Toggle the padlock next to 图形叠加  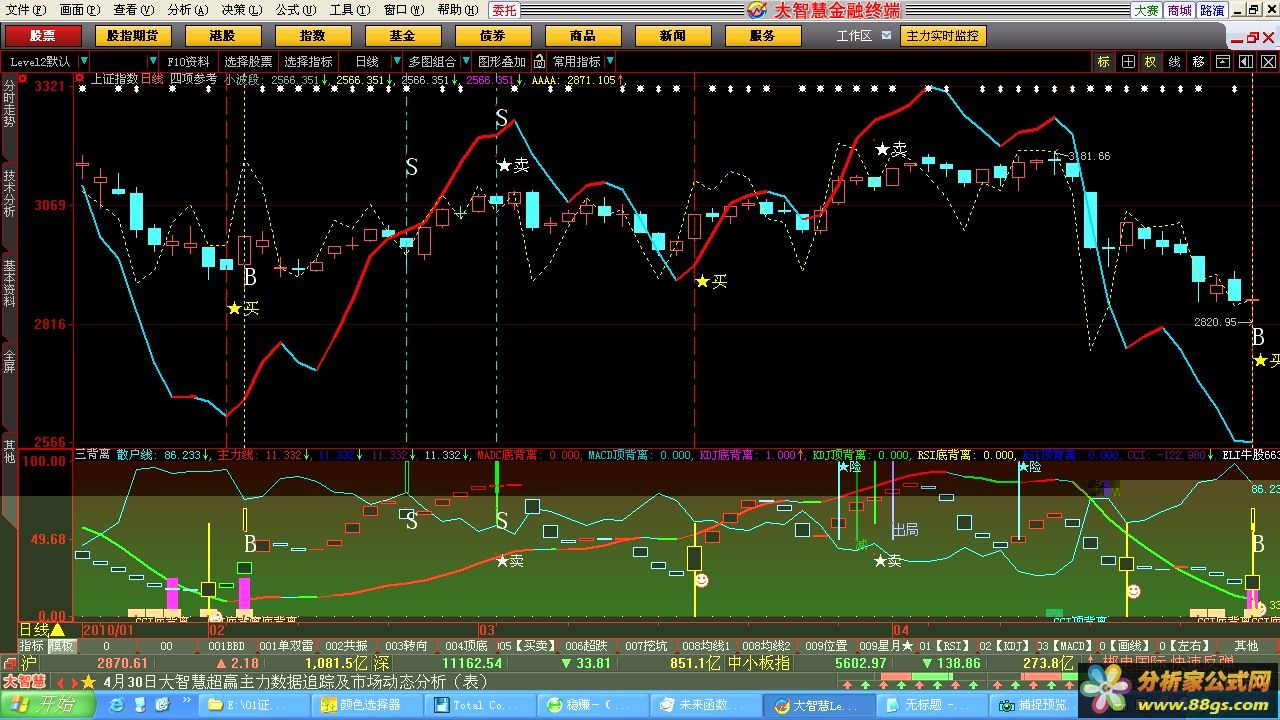coord(540,62)
